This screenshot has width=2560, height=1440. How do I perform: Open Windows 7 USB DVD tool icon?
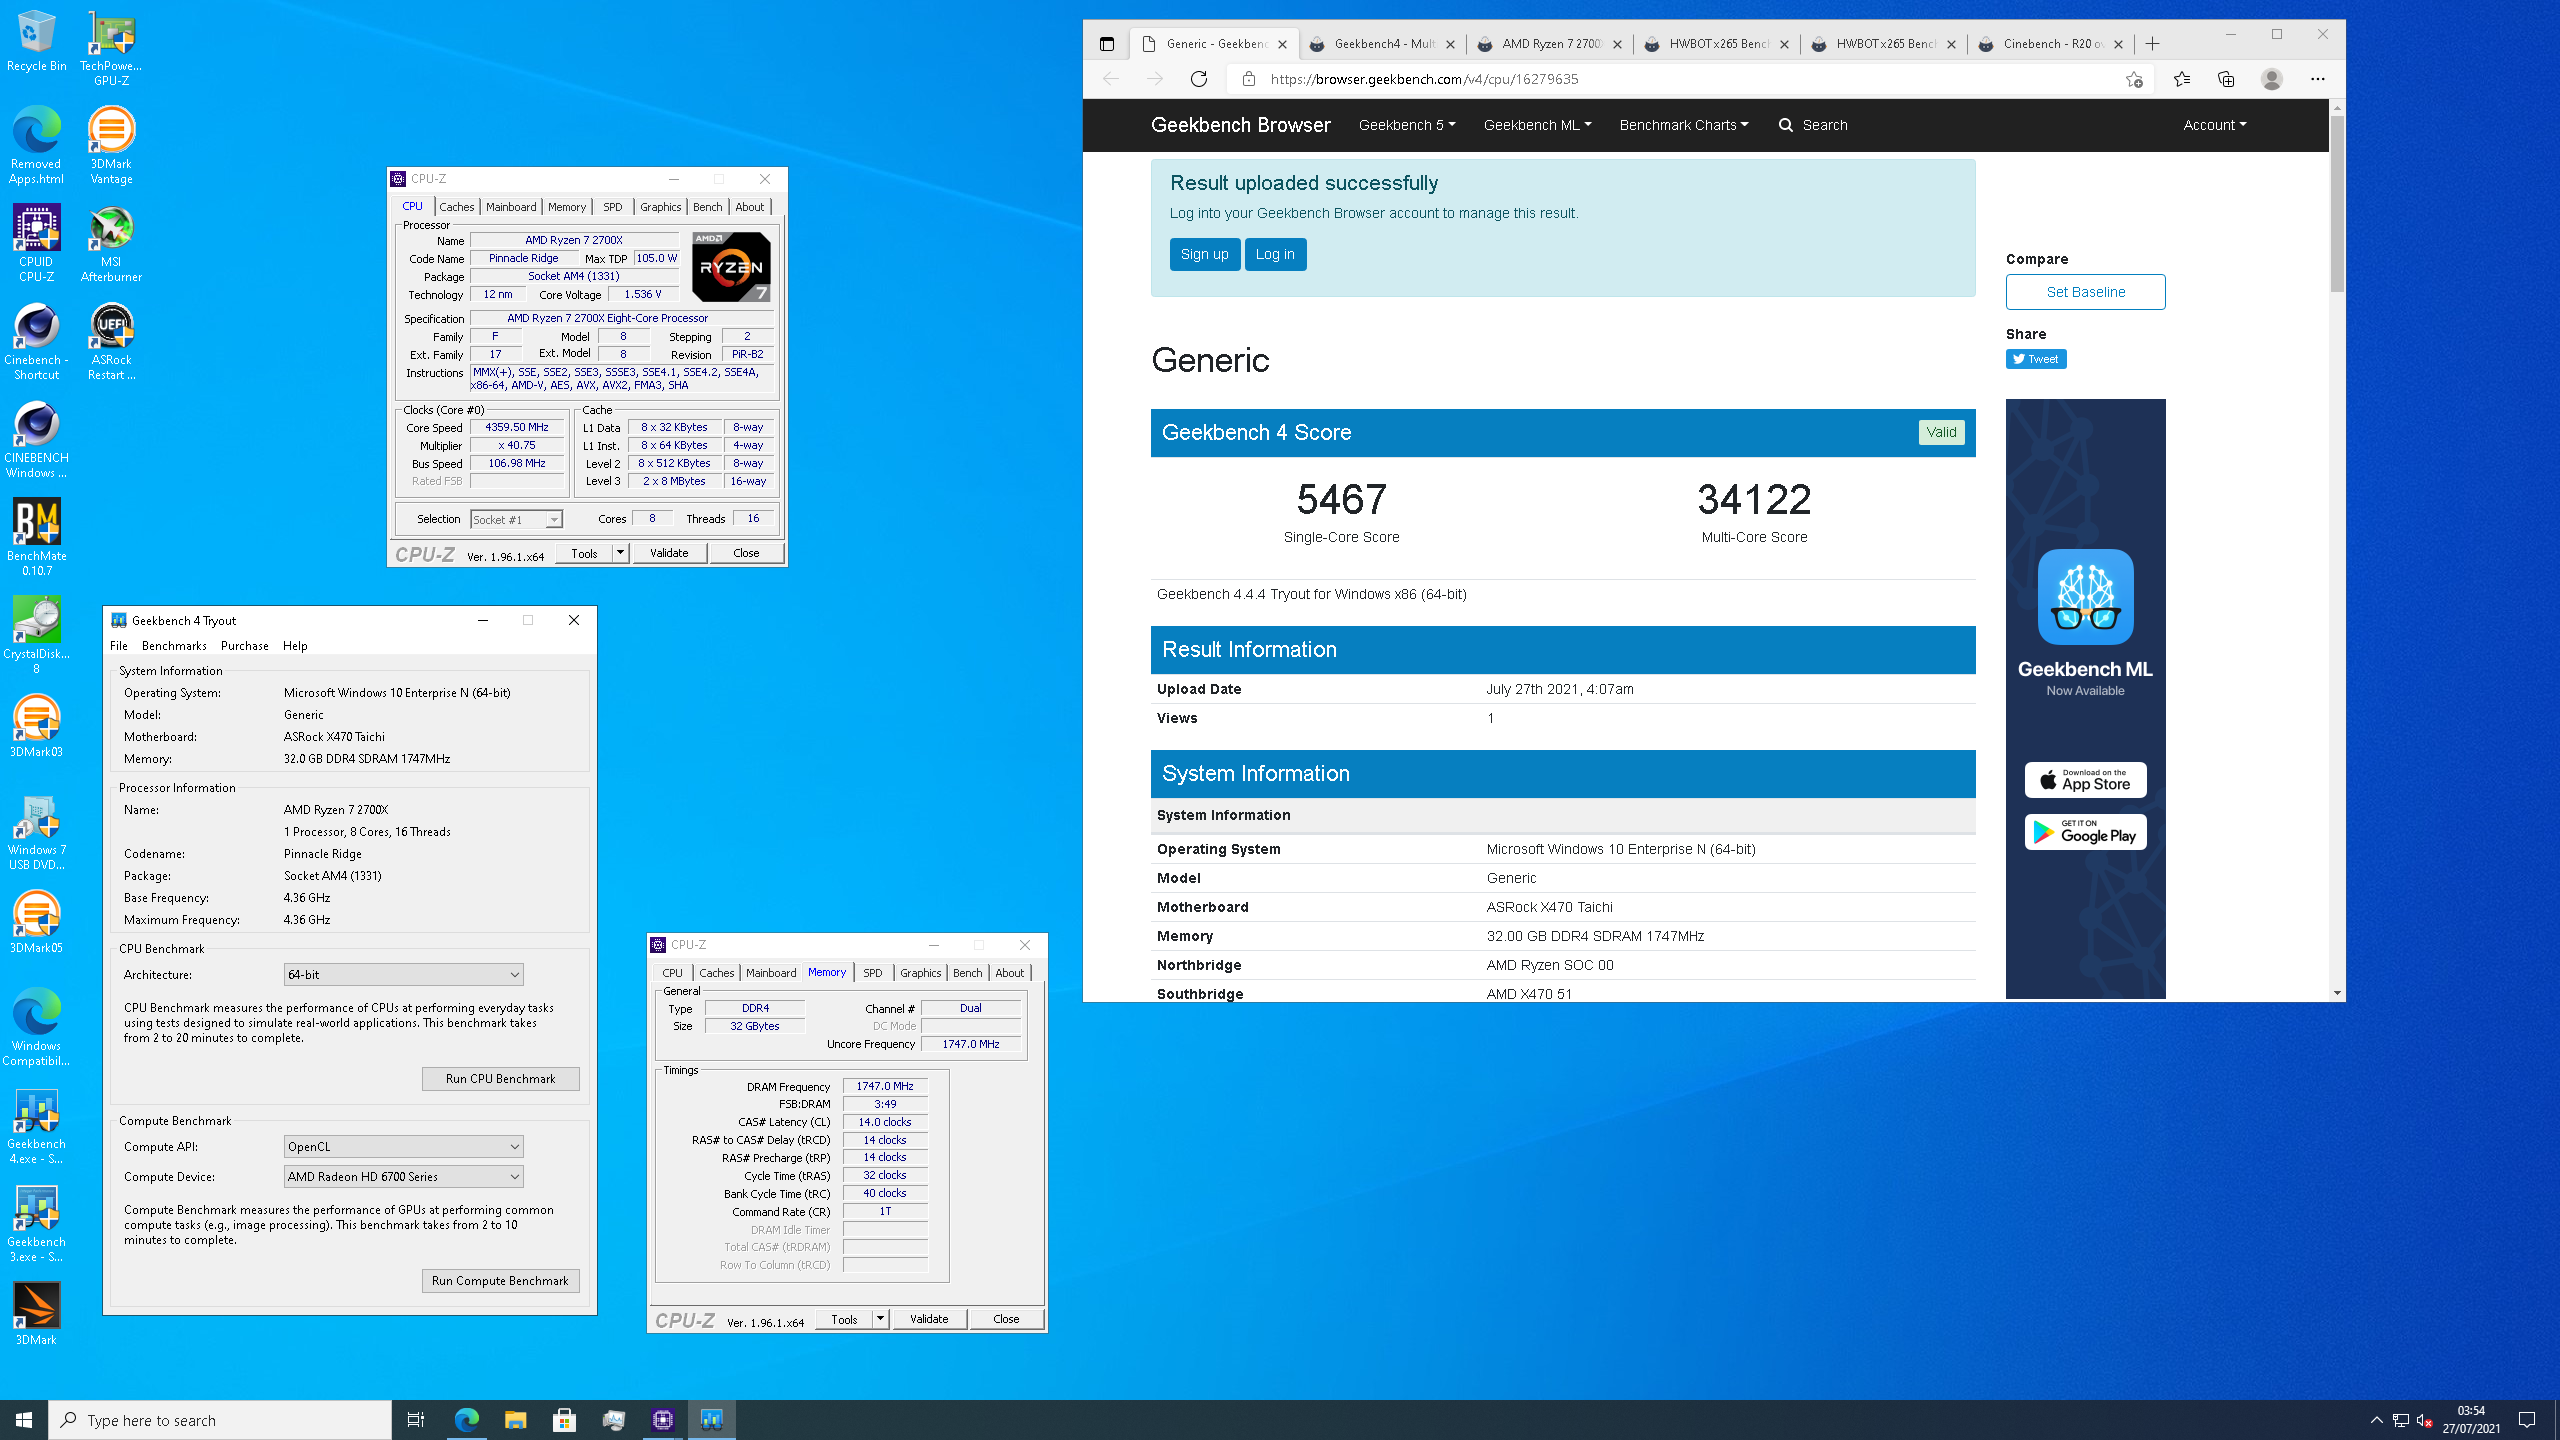(x=36, y=832)
